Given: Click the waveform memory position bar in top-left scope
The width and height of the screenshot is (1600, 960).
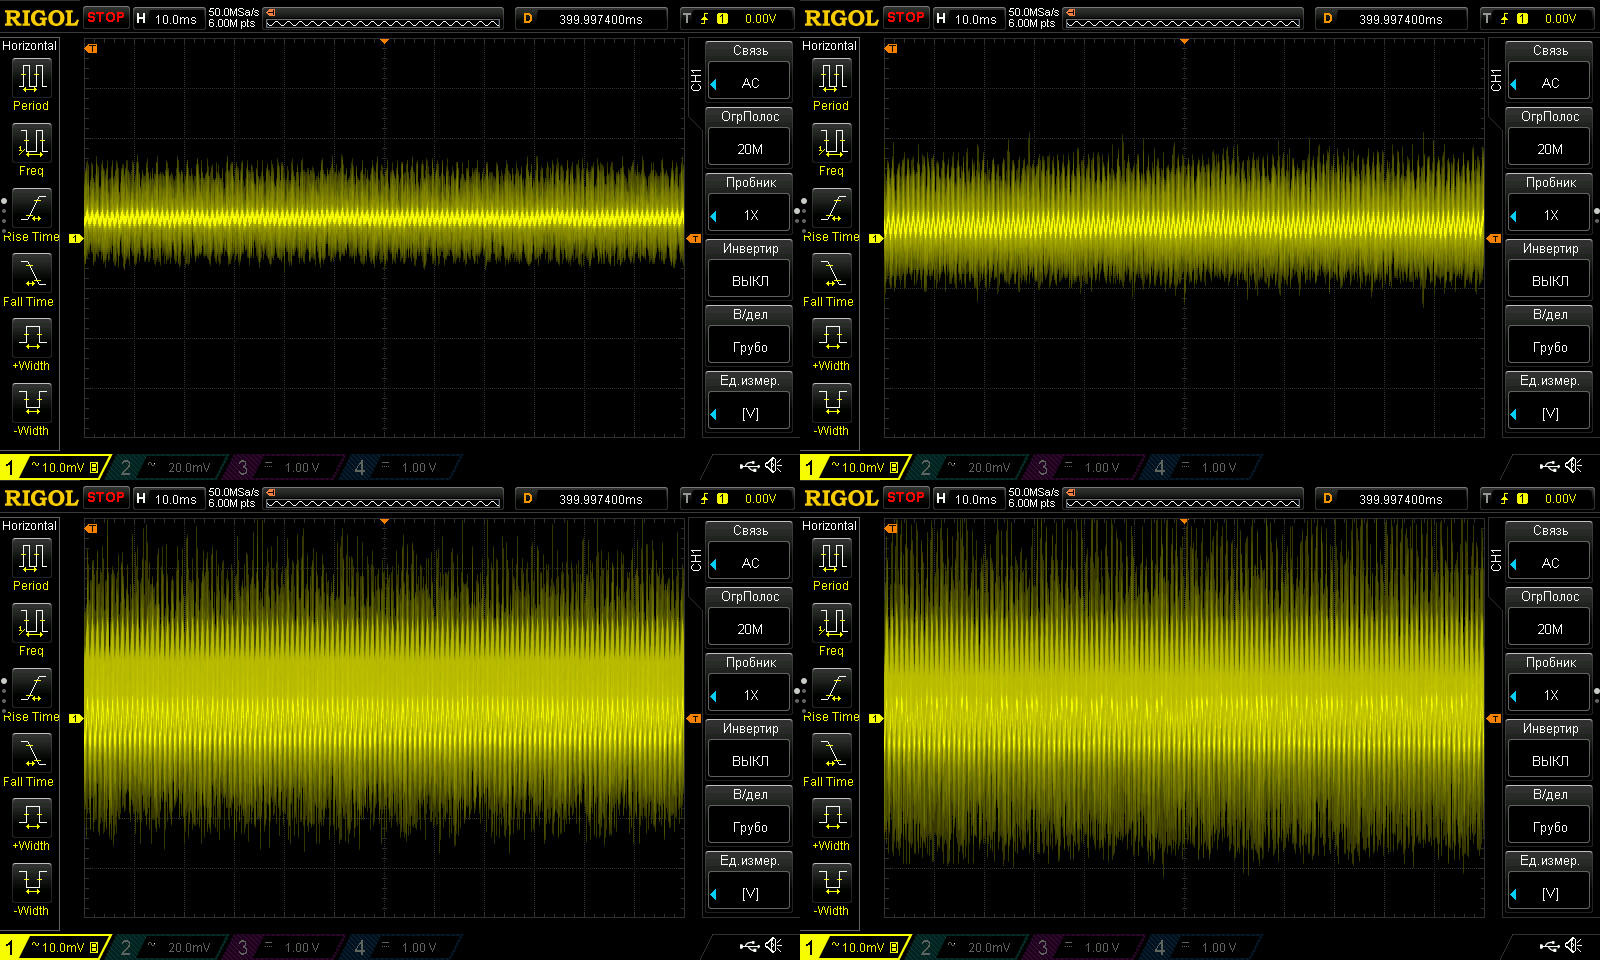Looking at the screenshot, I should coord(383,19).
